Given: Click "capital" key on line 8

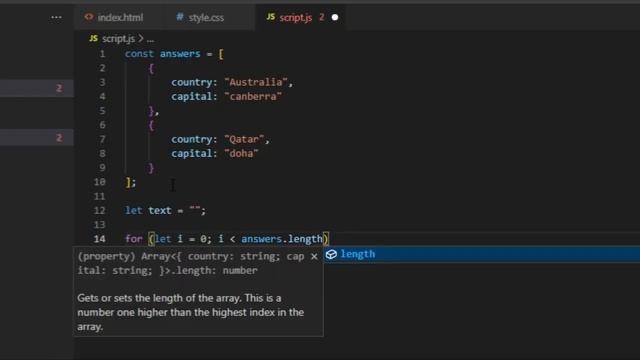Looking at the screenshot, I should [x=191, y=153].
